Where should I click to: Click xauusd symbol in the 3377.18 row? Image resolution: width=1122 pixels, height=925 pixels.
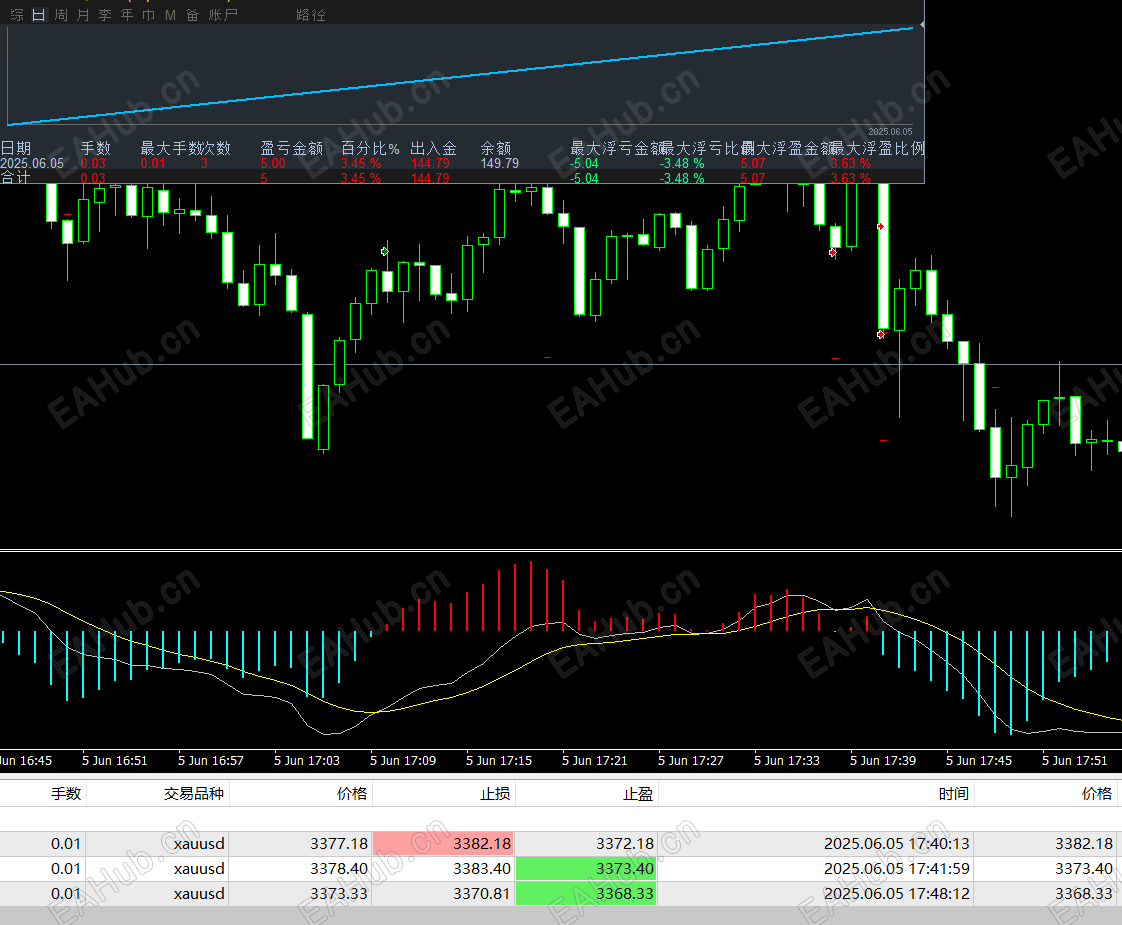tap(199, 843)
